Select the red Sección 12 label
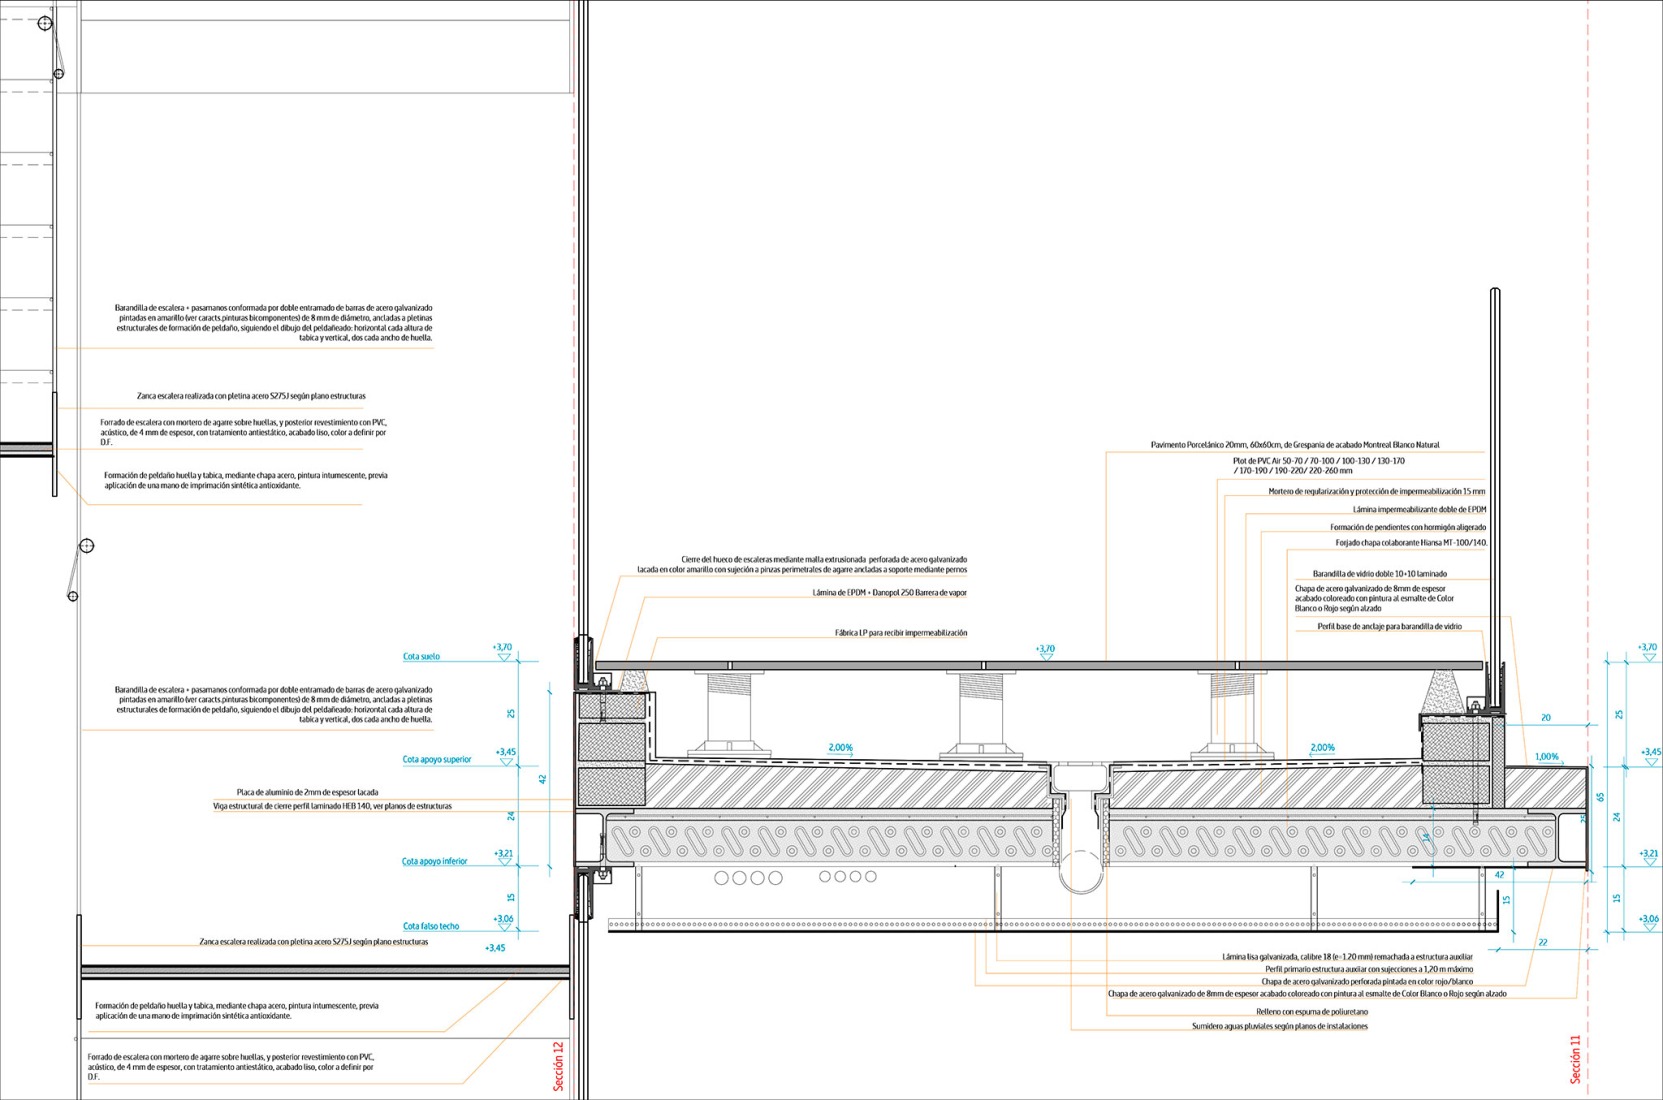This screenshot has width=1663, height=1100. (x=559, y=1066)
